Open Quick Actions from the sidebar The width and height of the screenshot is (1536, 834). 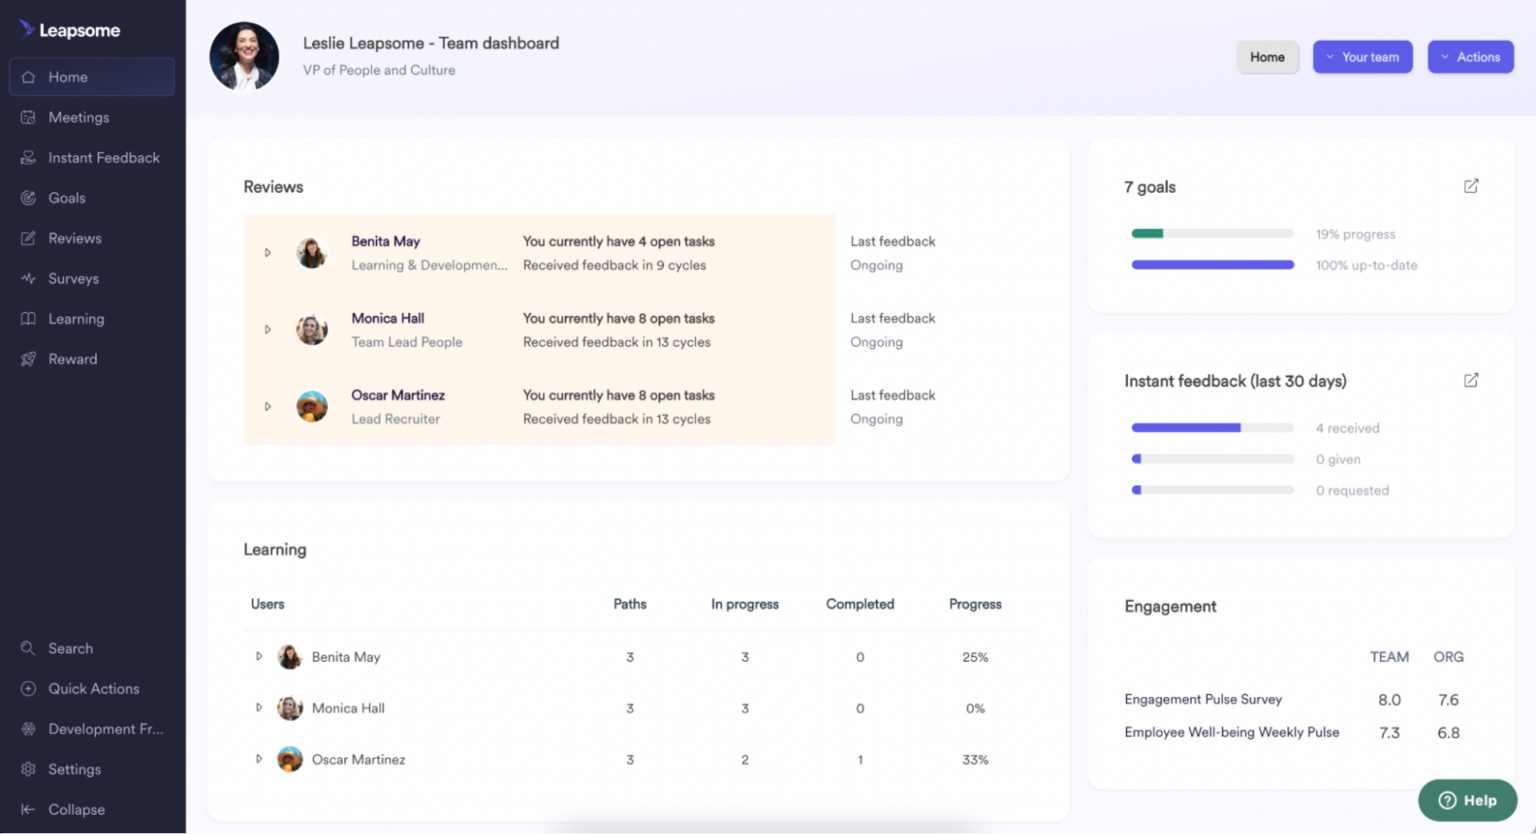[27, 688]
